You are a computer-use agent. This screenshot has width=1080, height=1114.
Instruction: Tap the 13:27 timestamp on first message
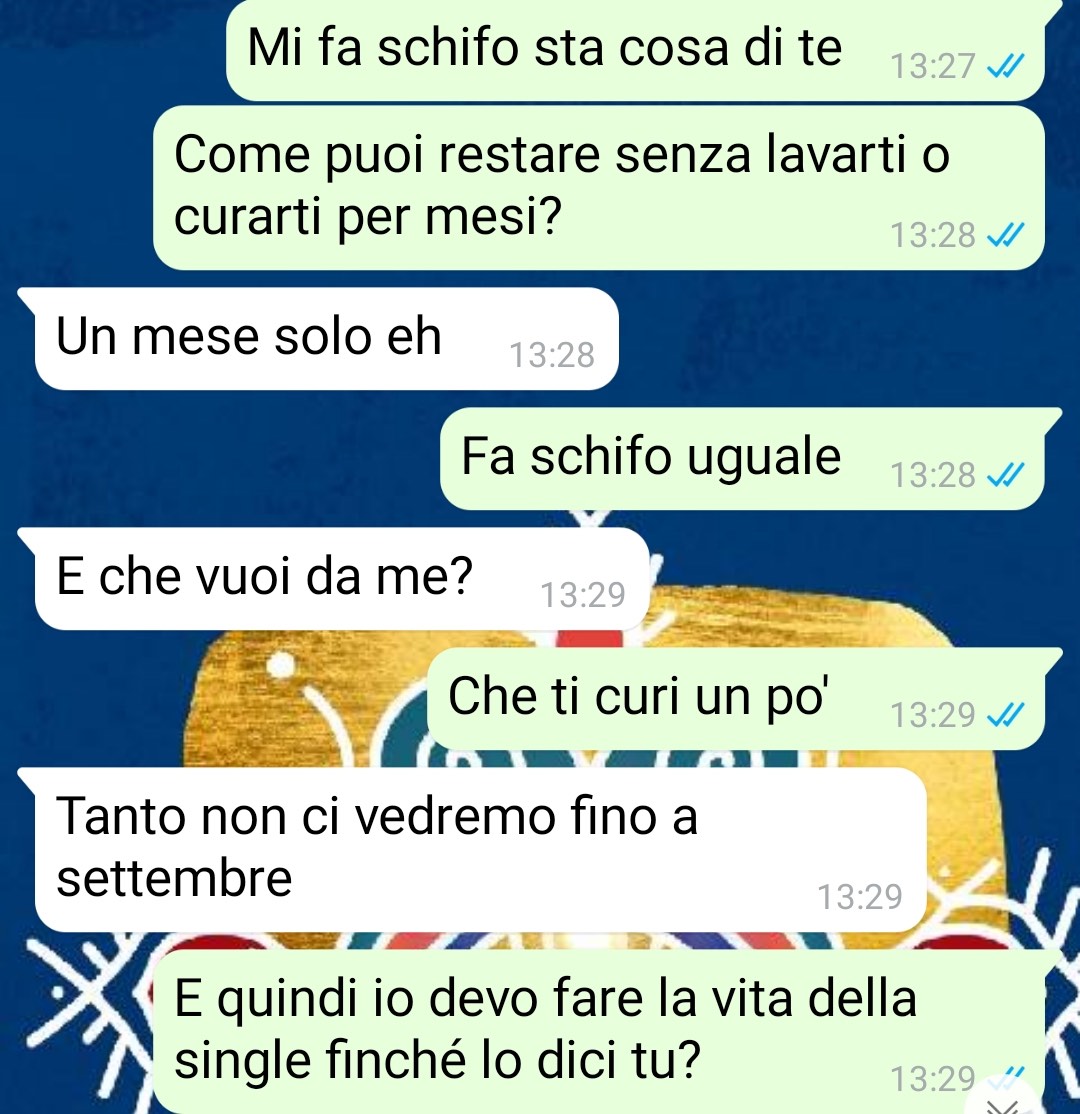click(932, 67)
